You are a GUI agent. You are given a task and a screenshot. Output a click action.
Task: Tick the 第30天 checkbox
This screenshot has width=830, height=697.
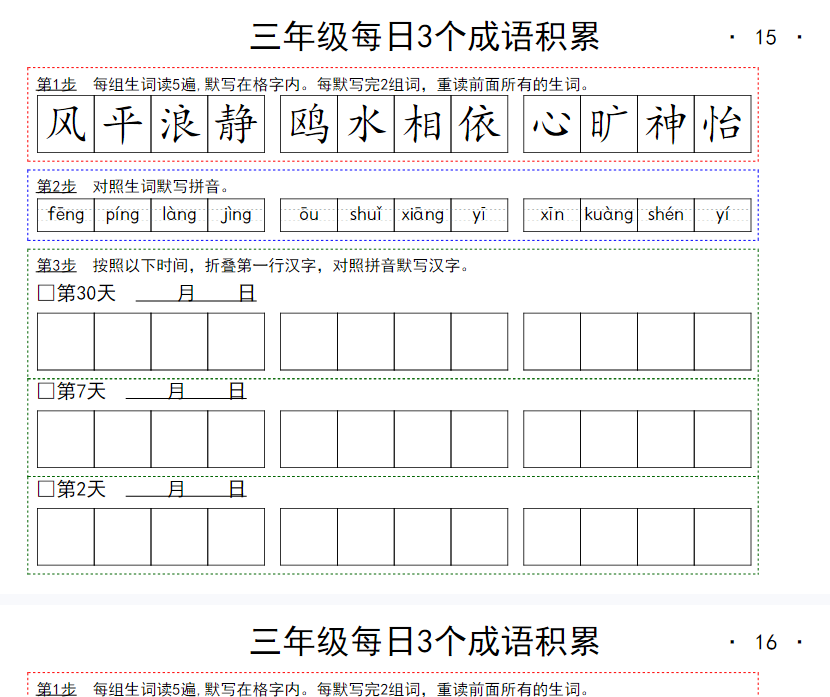coord(45,293)
